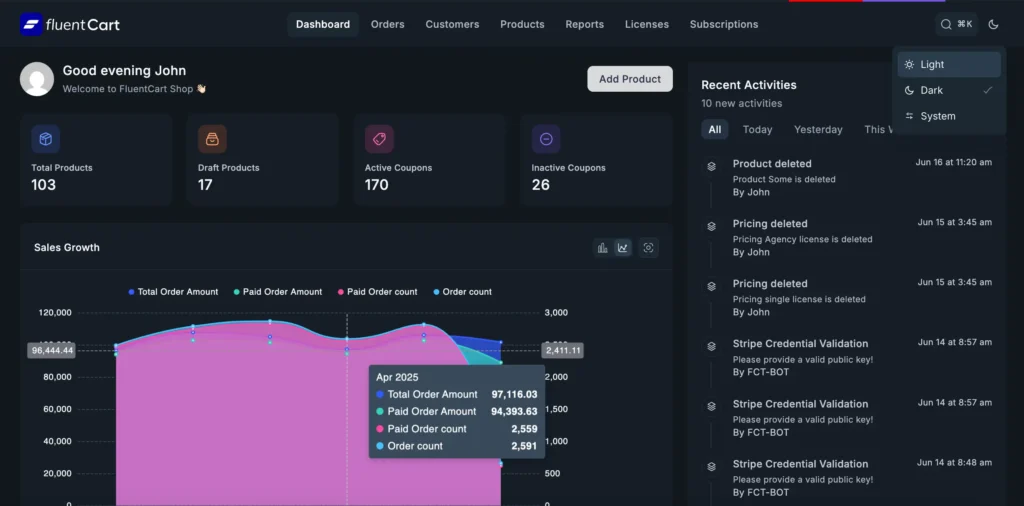Show All recent activities
Screen dimensions: 1024x506
pos(714,129)
